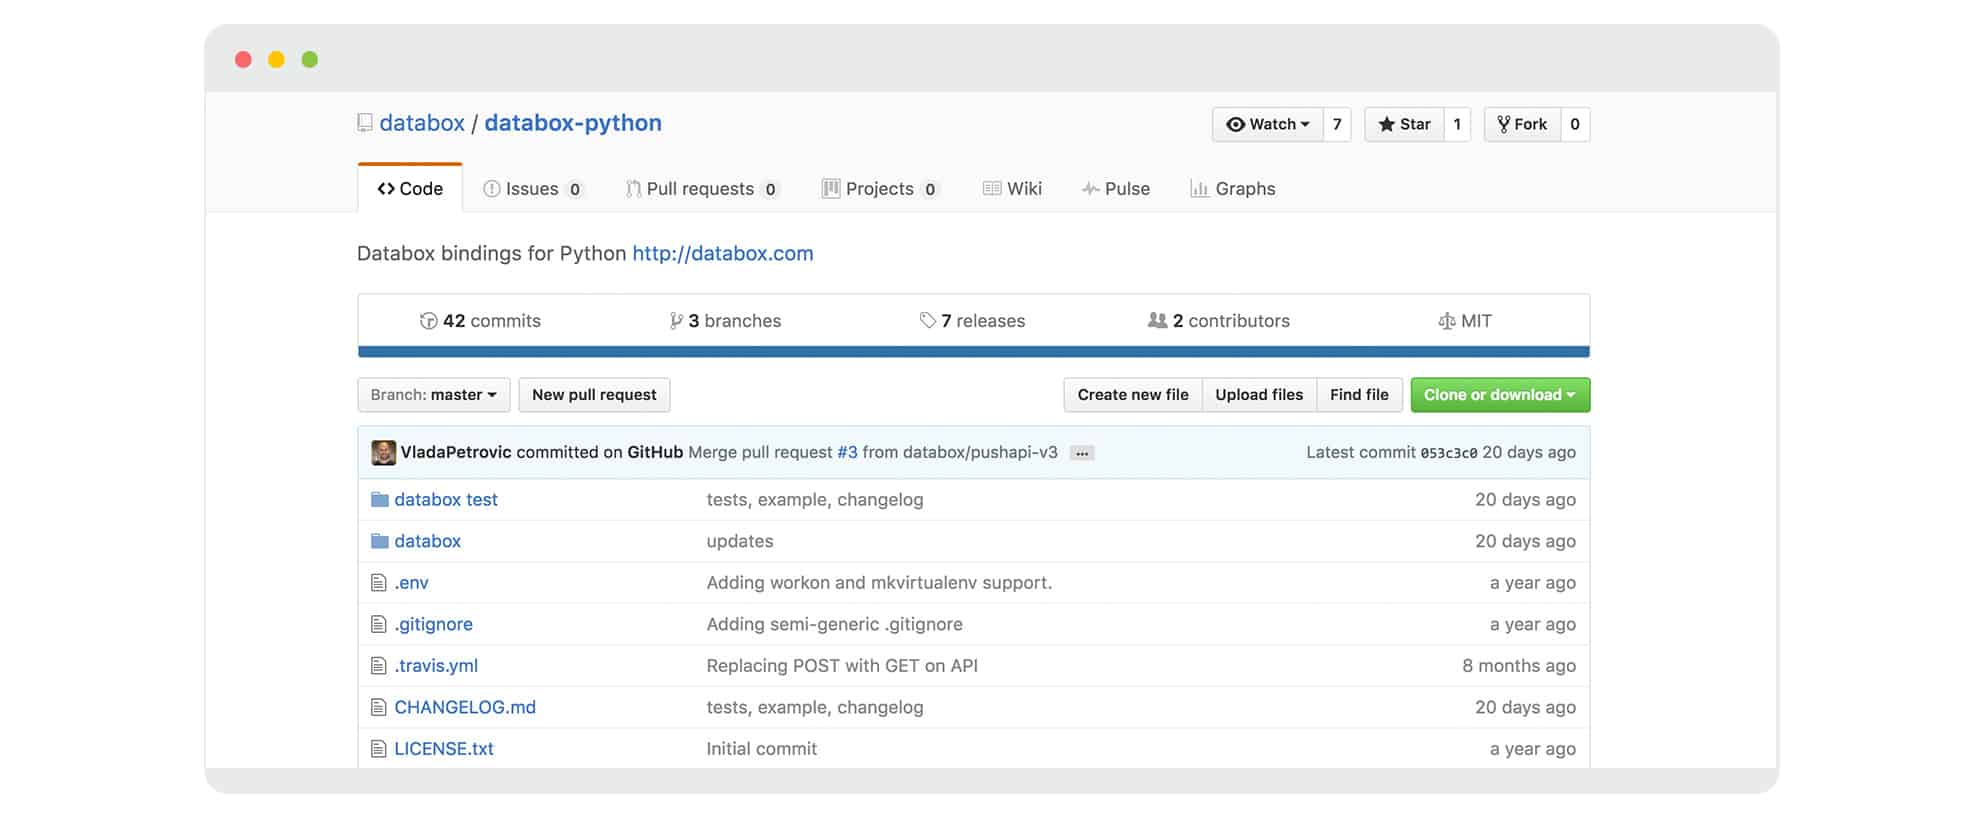Expand the commit message ellipsis
Screen dimensions: 1984x820
(x=1081, y=453)
